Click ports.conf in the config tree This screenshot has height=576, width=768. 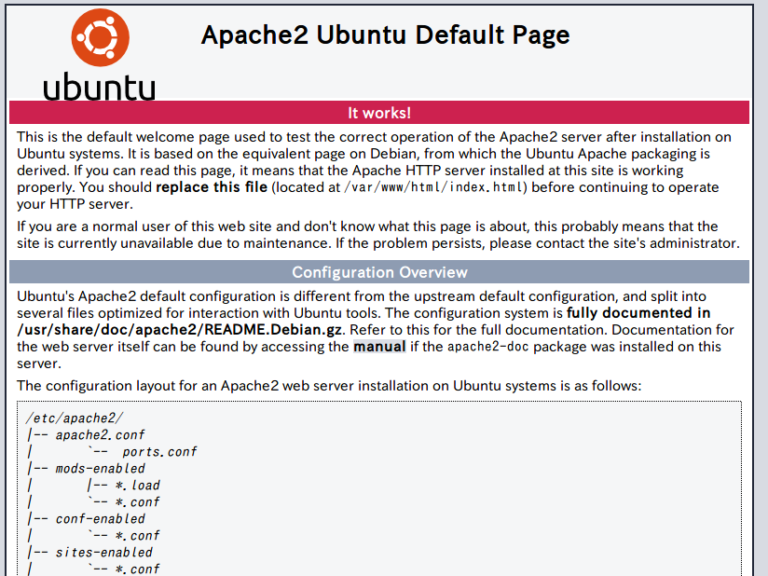tap(159, 452)
